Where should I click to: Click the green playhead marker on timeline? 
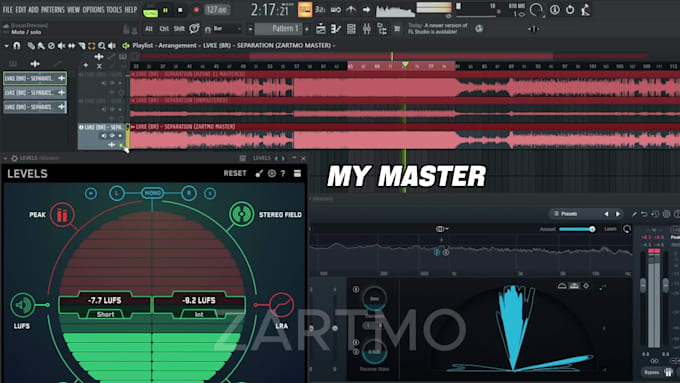405,65
